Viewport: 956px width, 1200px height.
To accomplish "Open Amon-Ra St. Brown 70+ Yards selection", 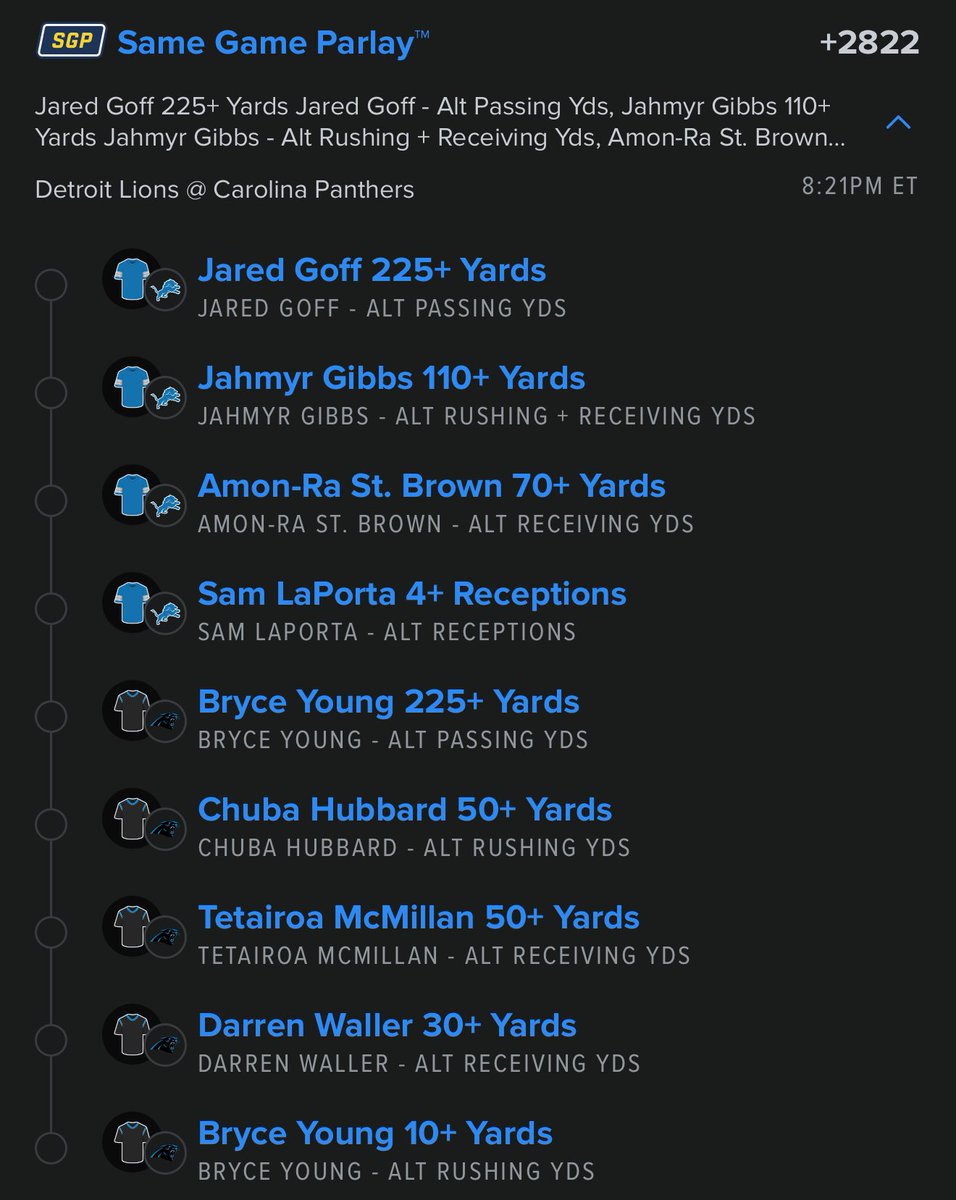I will point(432,486).
